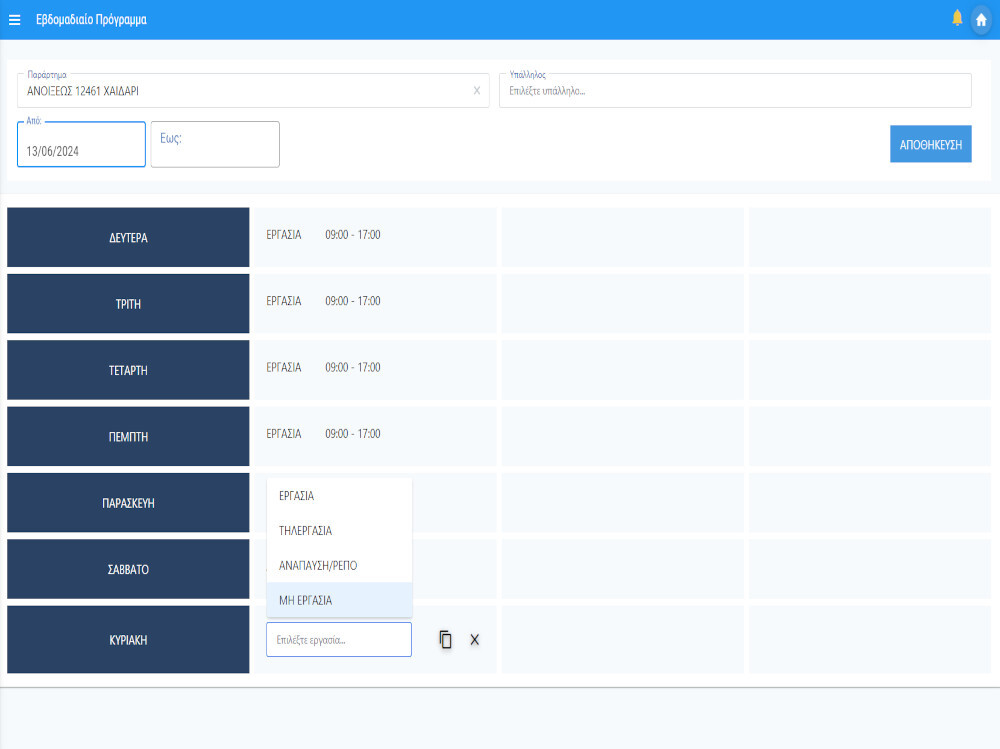The height and width of the screenshot is (749, 1000).
Task: Click the copy icon in ΚΥΡΙΑΚΗ row
Action: click(x=446, y=640)
